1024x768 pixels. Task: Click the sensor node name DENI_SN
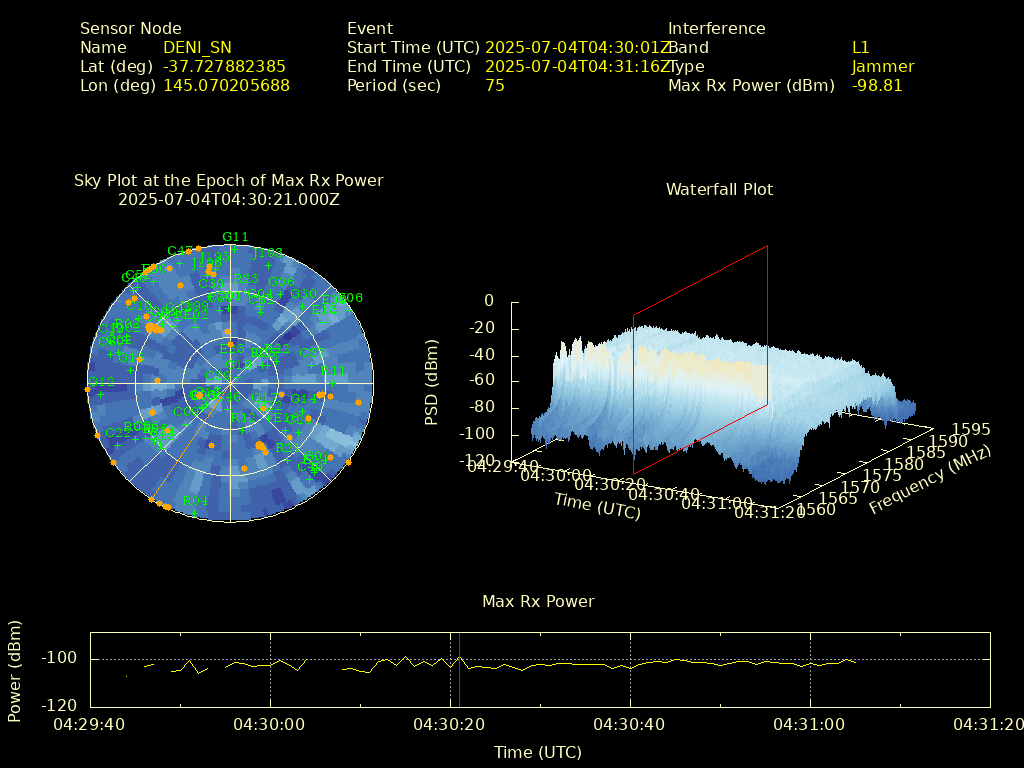click(x=196, y=47)
